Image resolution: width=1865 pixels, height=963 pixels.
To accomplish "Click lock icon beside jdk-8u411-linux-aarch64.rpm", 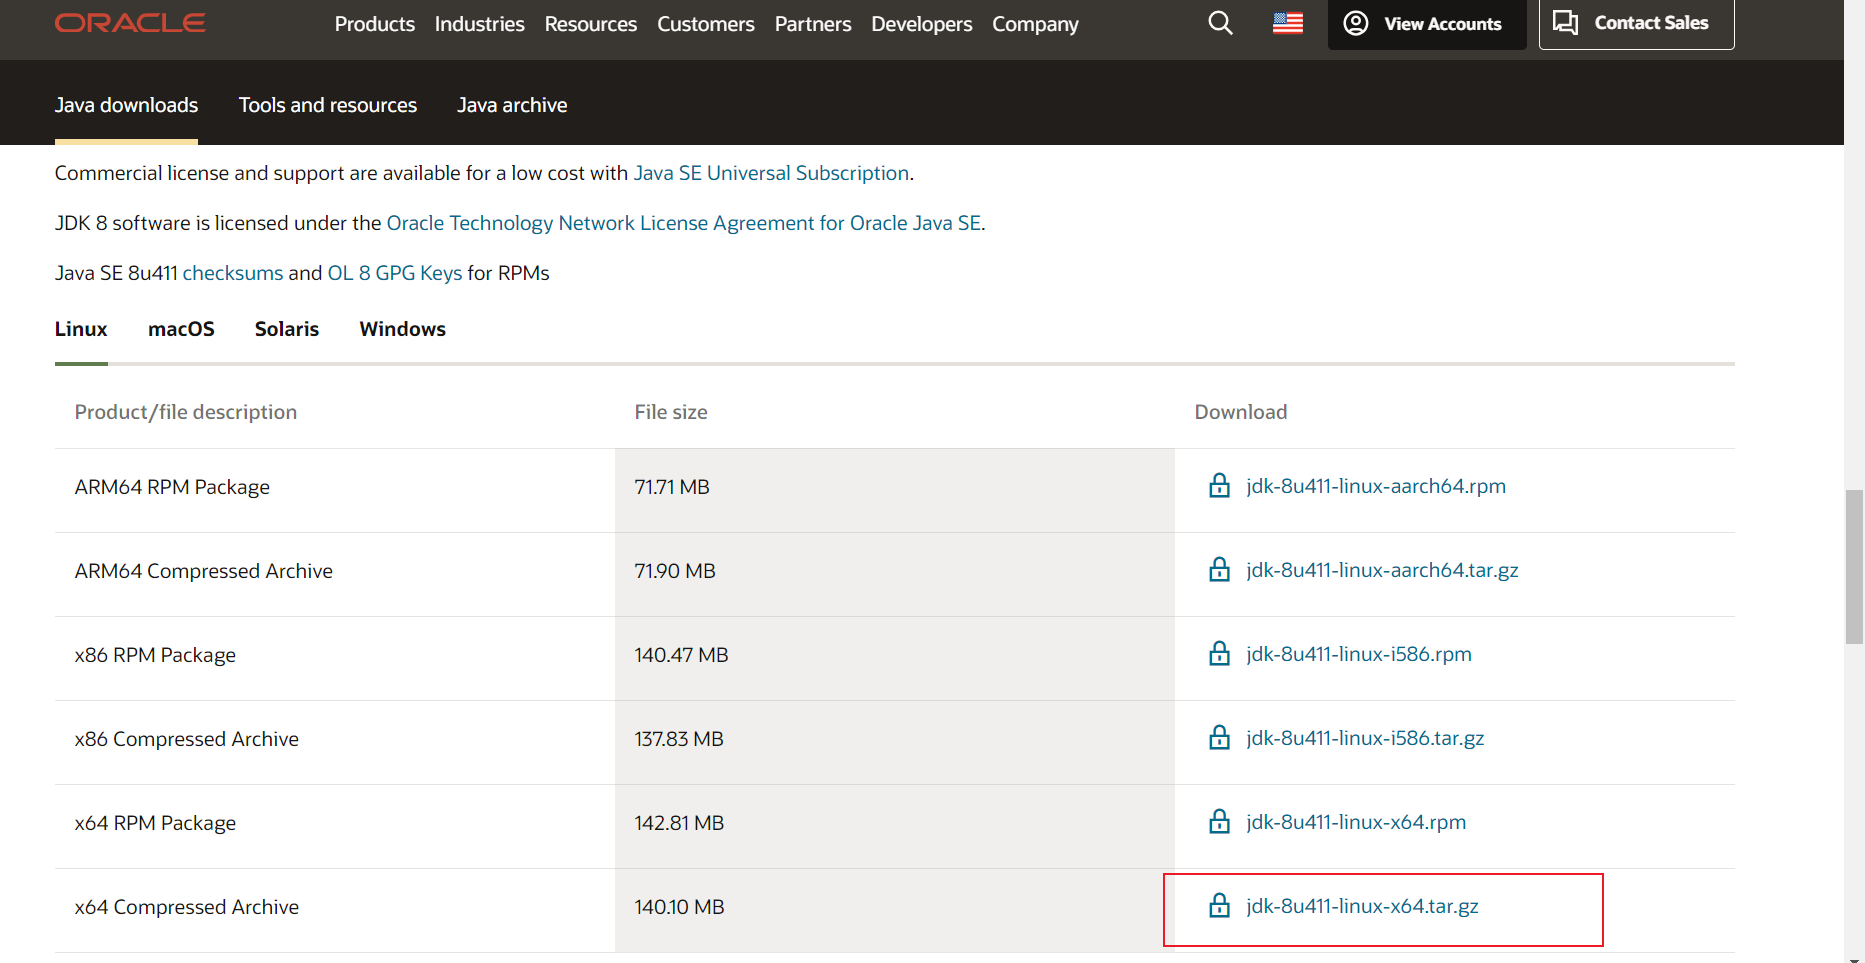I will 1219,486.
